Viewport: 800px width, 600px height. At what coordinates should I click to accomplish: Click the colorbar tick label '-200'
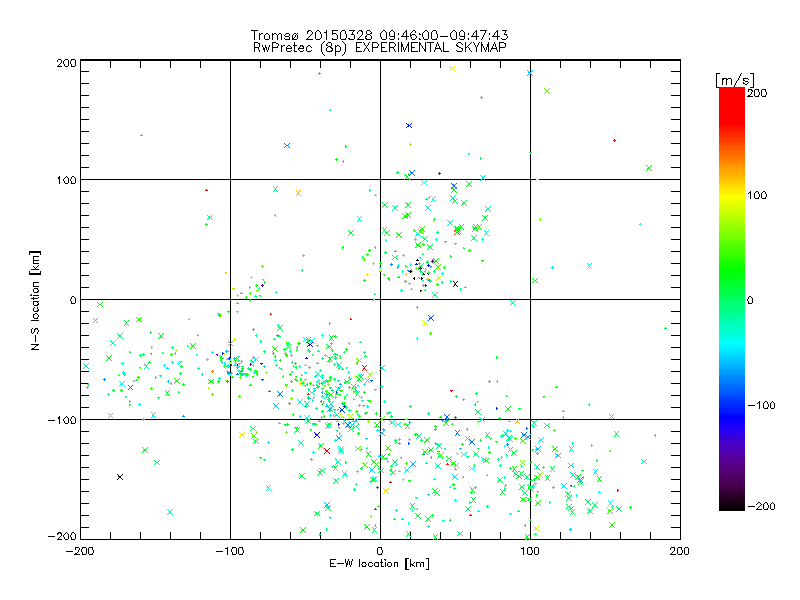click(x=762, y=506)
